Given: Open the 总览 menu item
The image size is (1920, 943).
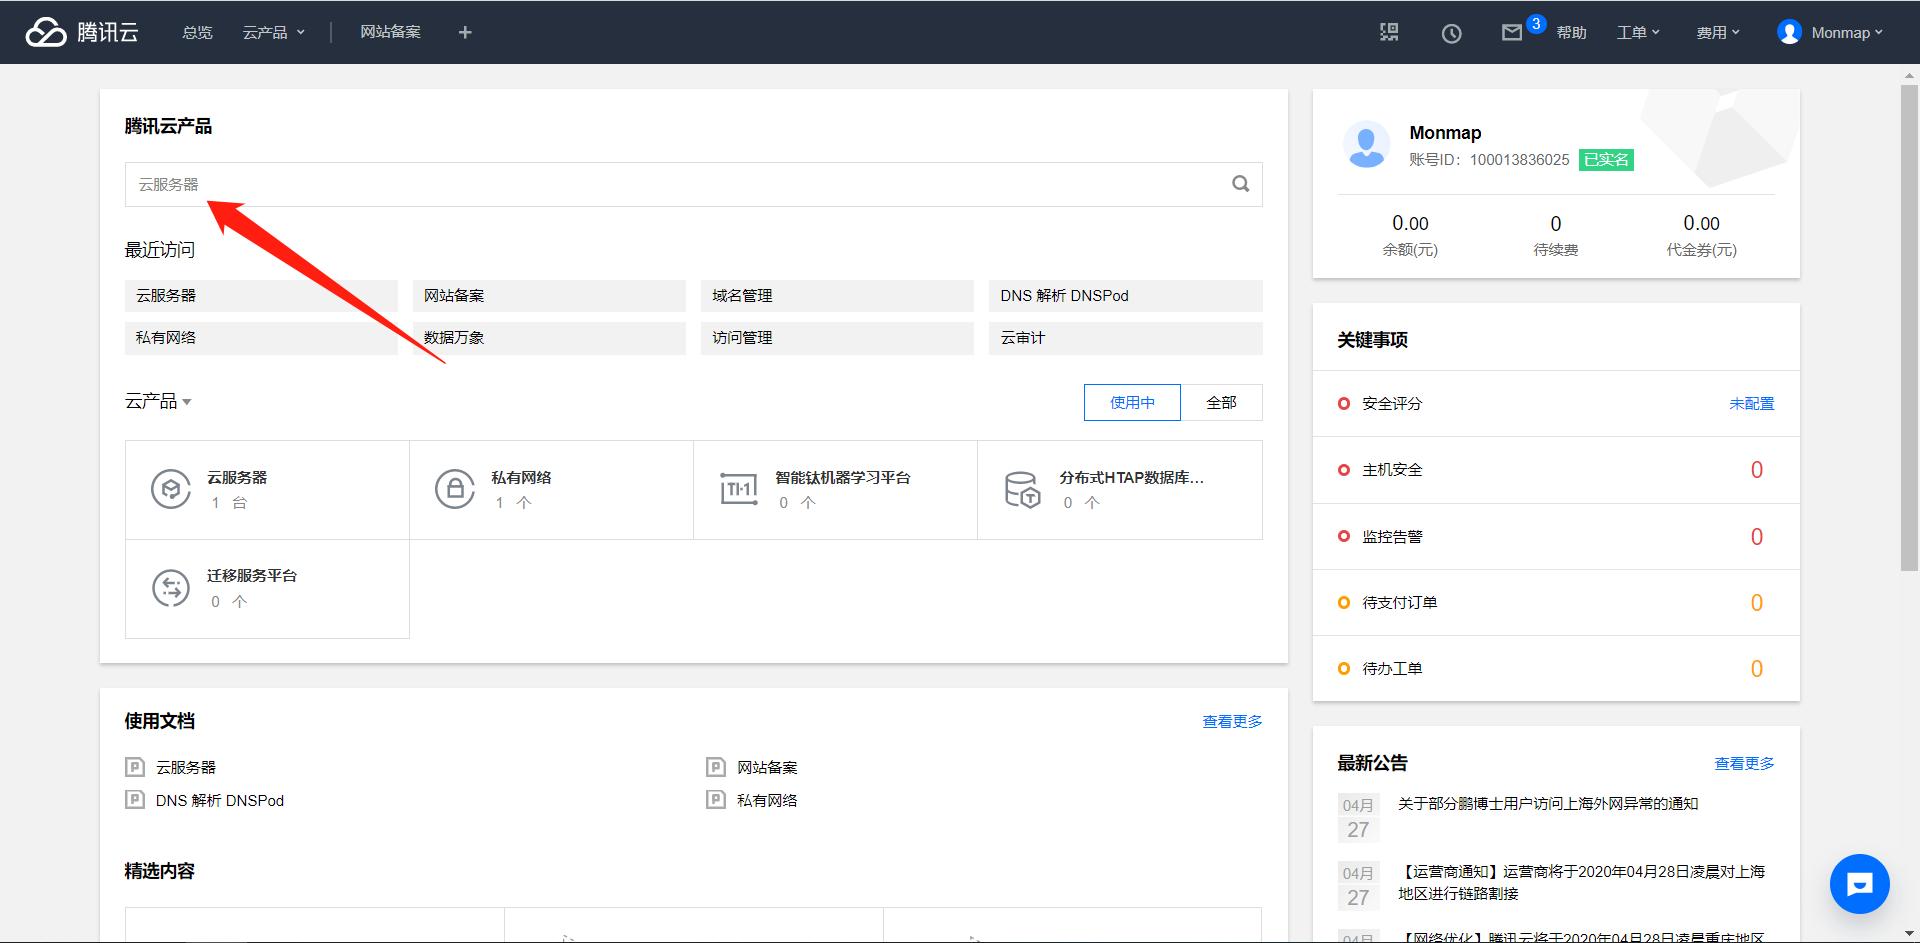Looking at the screenshot, I should [x=196, y=32].
